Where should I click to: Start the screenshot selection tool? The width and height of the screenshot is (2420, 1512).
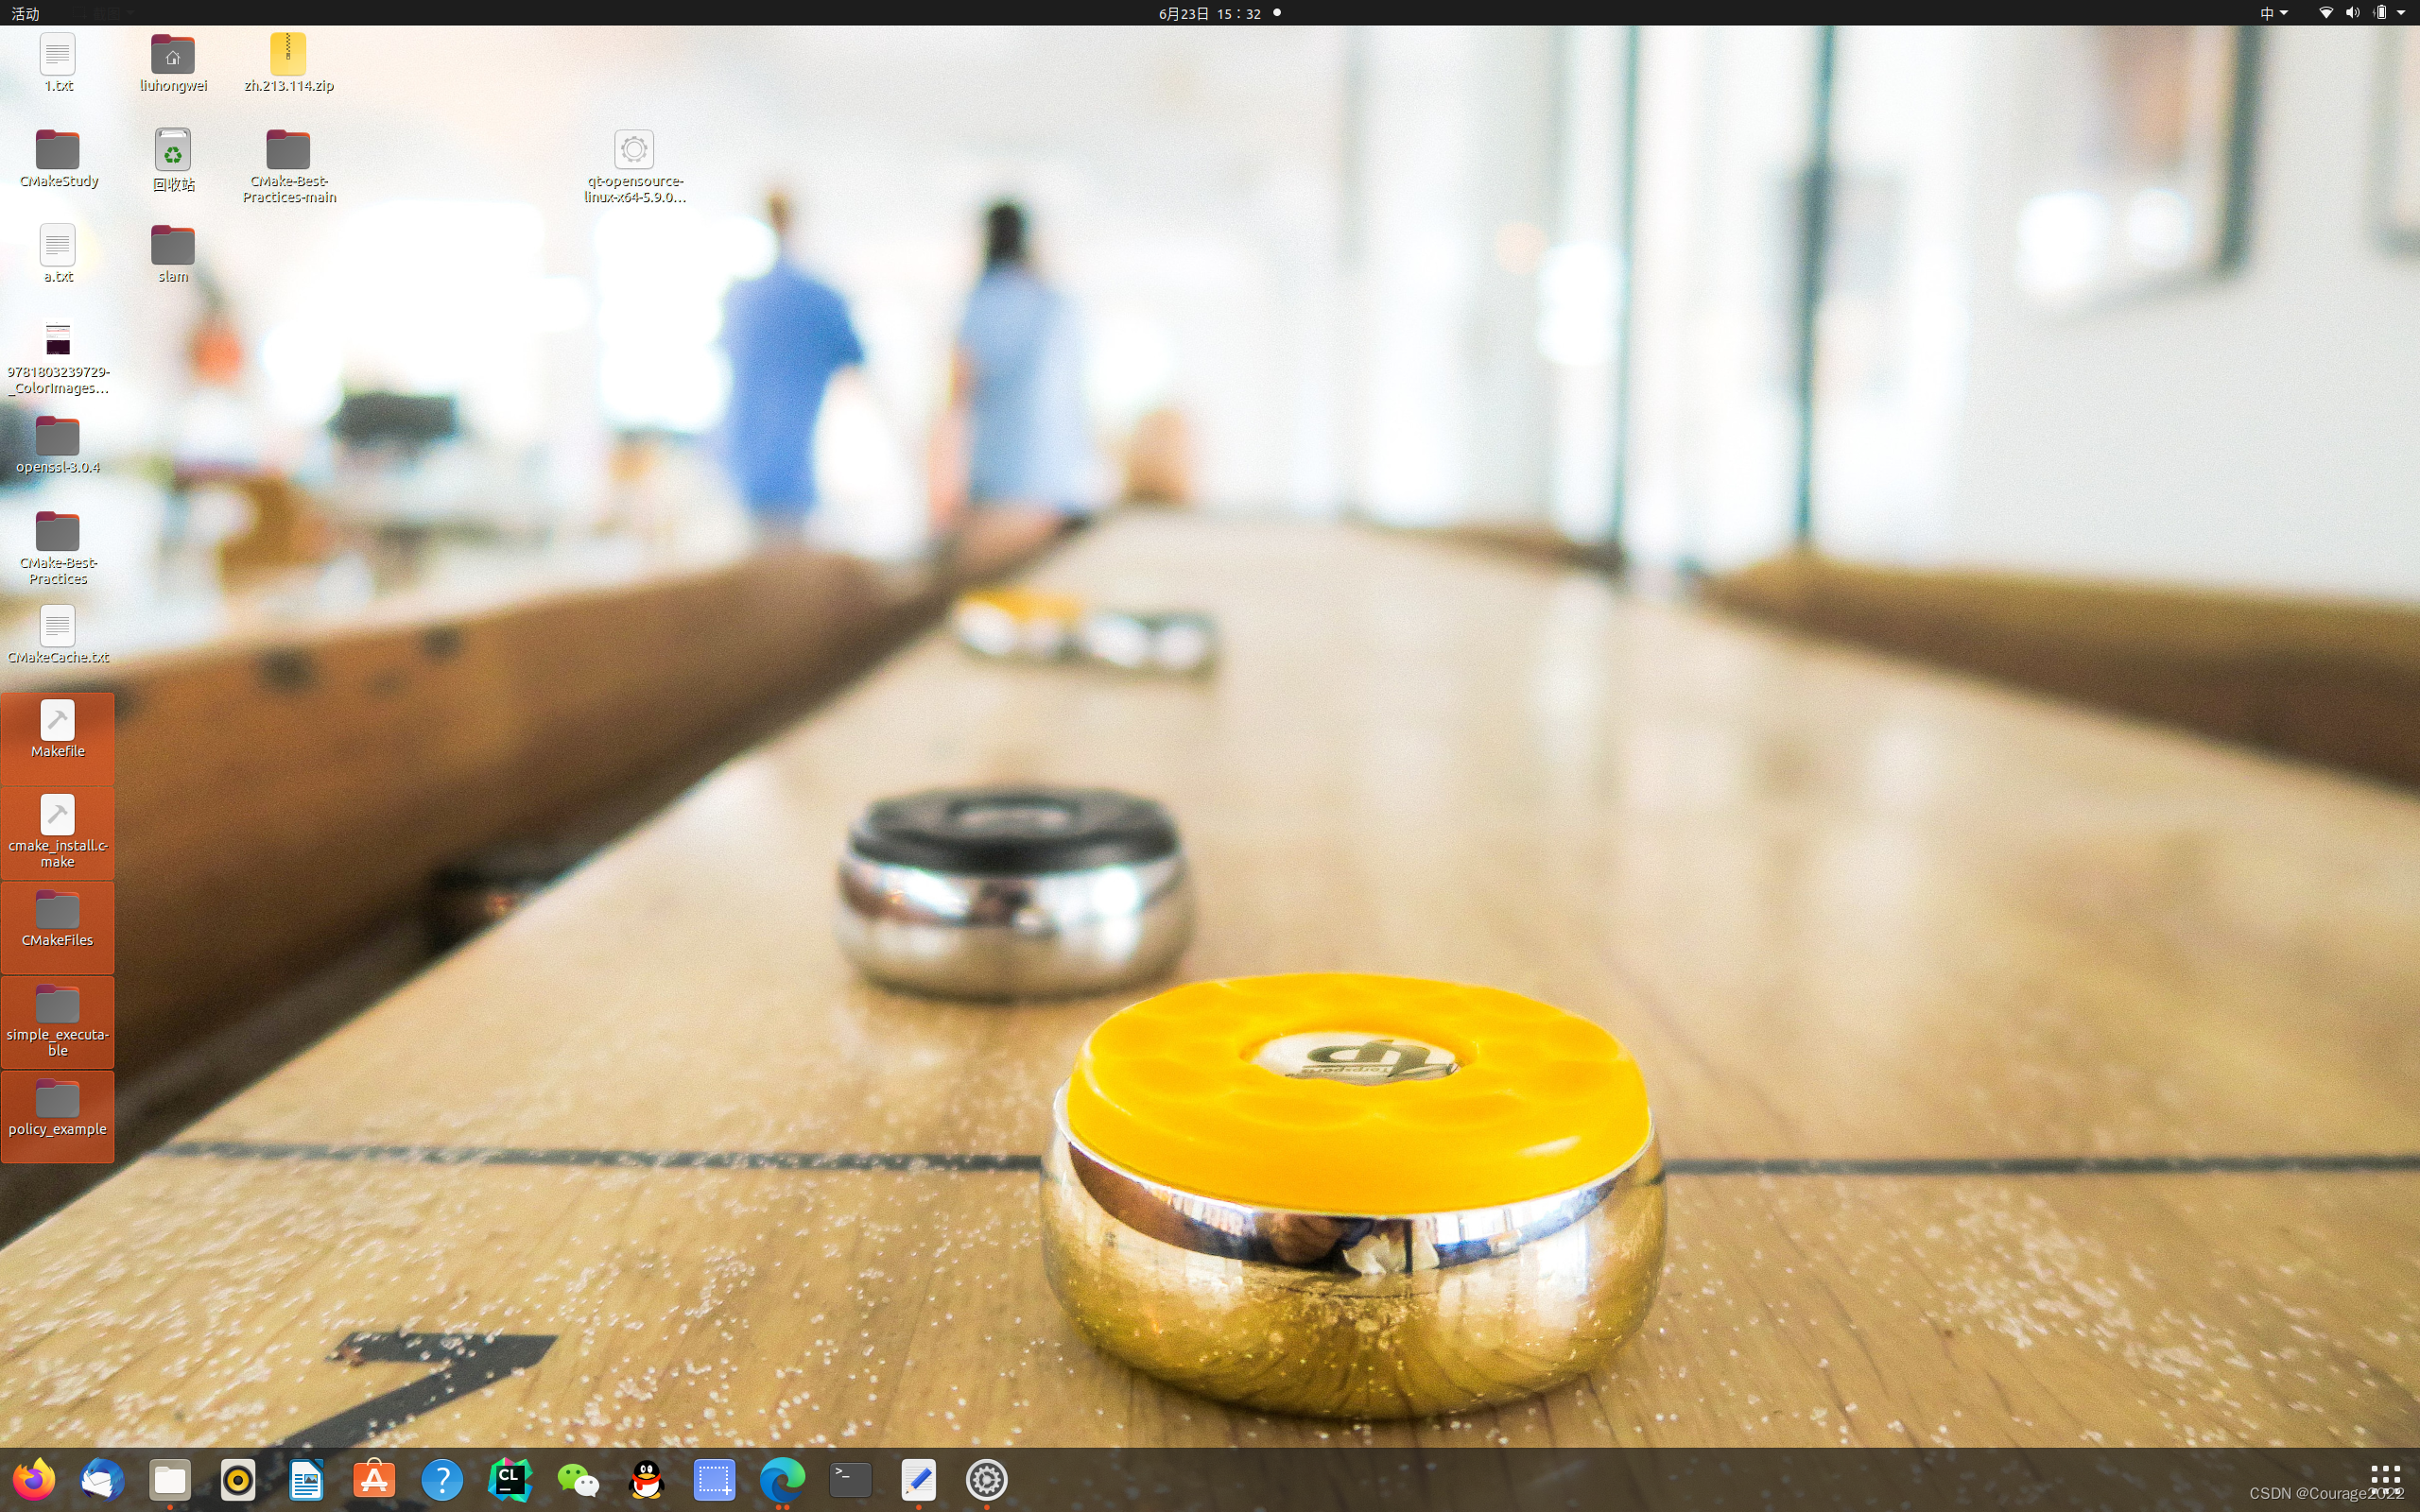pyautogui.click(x=714, y=1478)
